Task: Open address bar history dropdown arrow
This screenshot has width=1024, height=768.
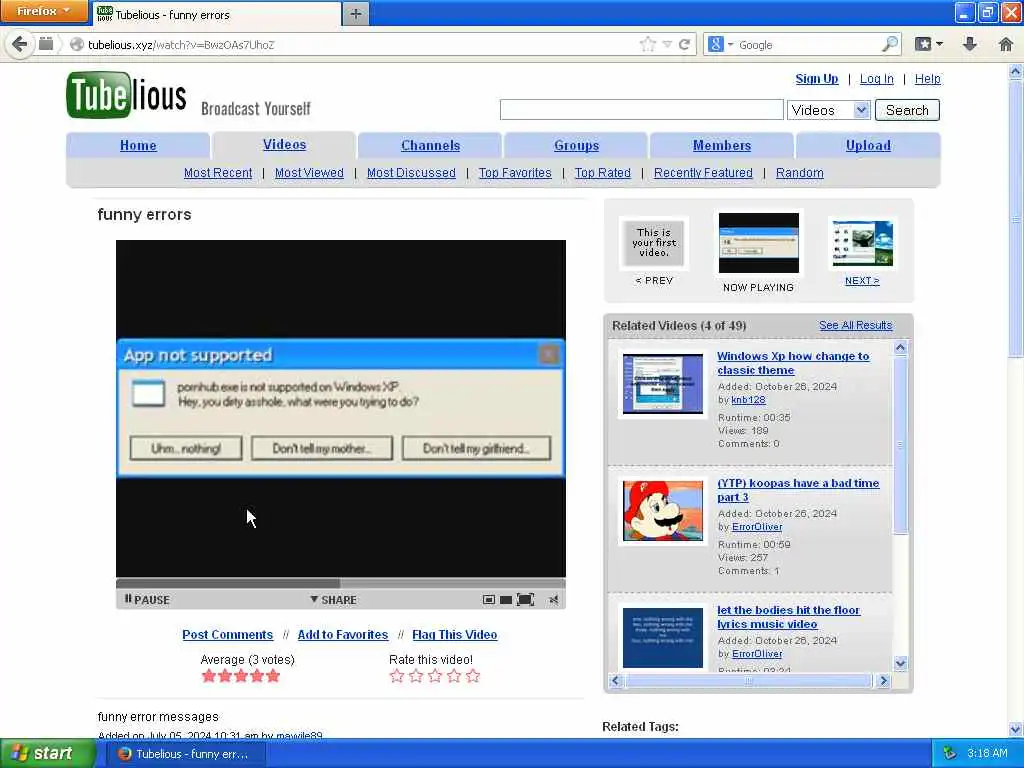Action: pos(667,44)
